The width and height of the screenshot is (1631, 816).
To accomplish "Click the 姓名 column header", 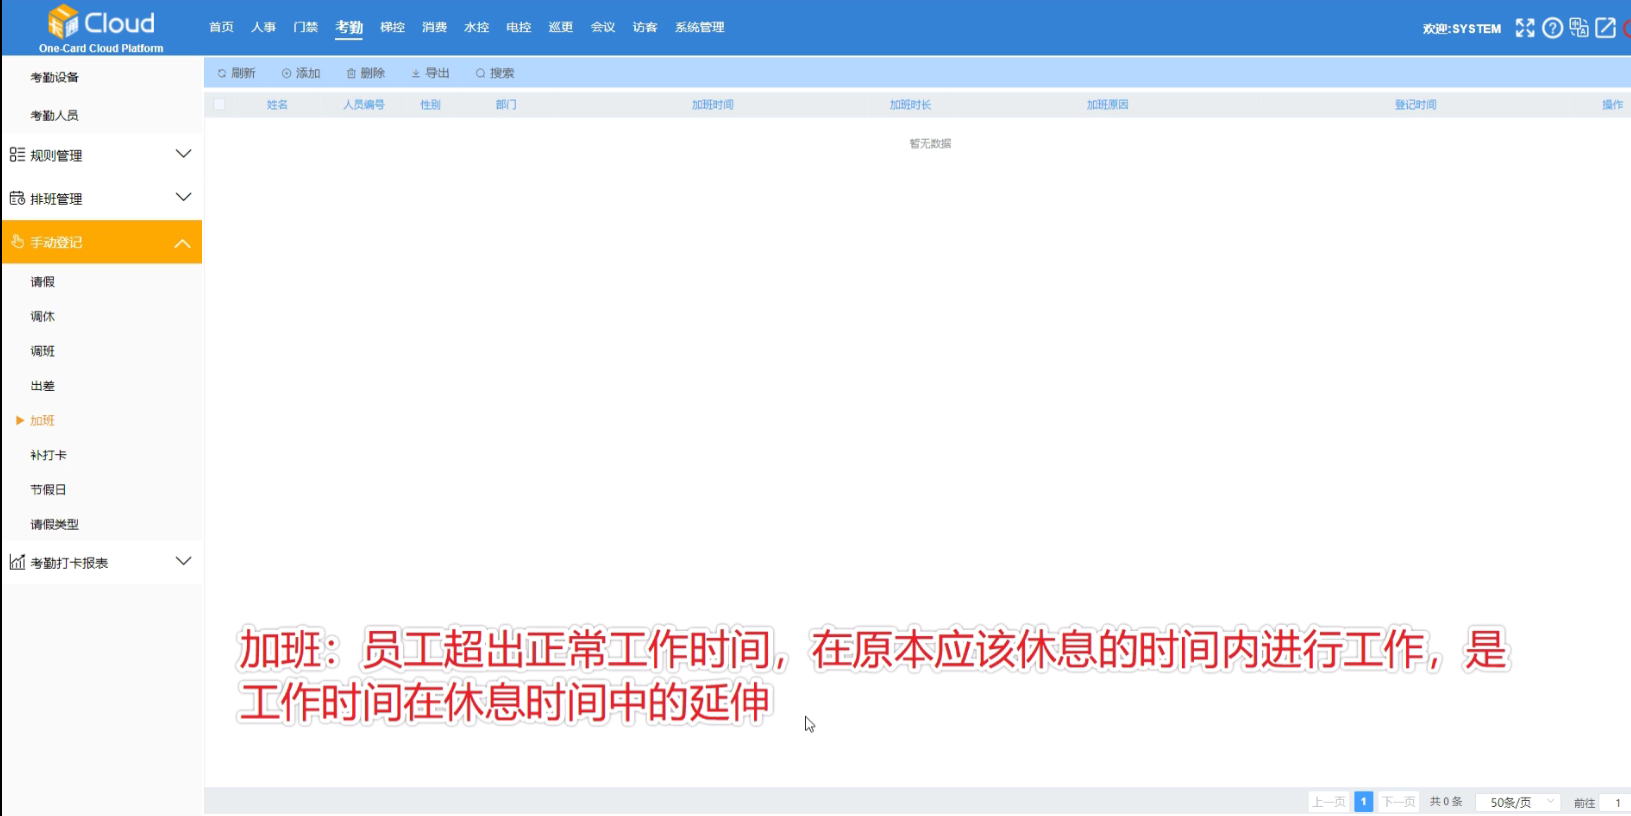I will (277, 104).
